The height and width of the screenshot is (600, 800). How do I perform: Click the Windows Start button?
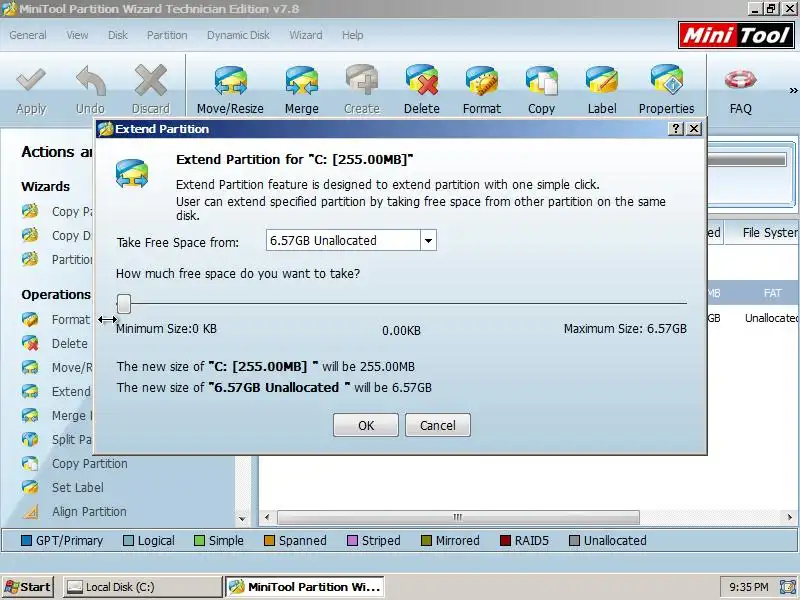[x=28, y=587]
